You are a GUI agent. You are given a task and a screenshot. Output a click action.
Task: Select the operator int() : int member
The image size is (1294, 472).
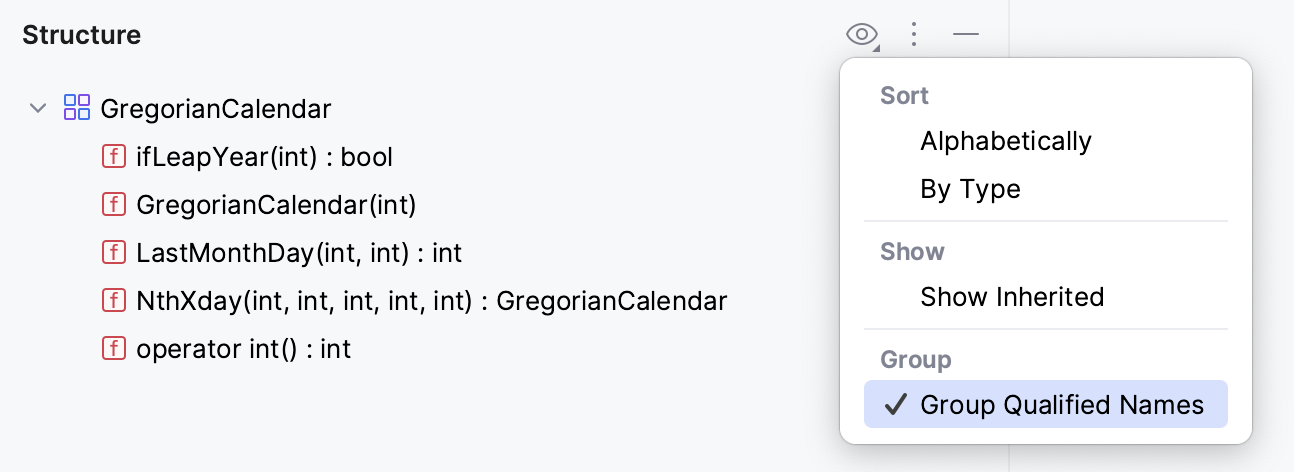[x=243, y=349]
